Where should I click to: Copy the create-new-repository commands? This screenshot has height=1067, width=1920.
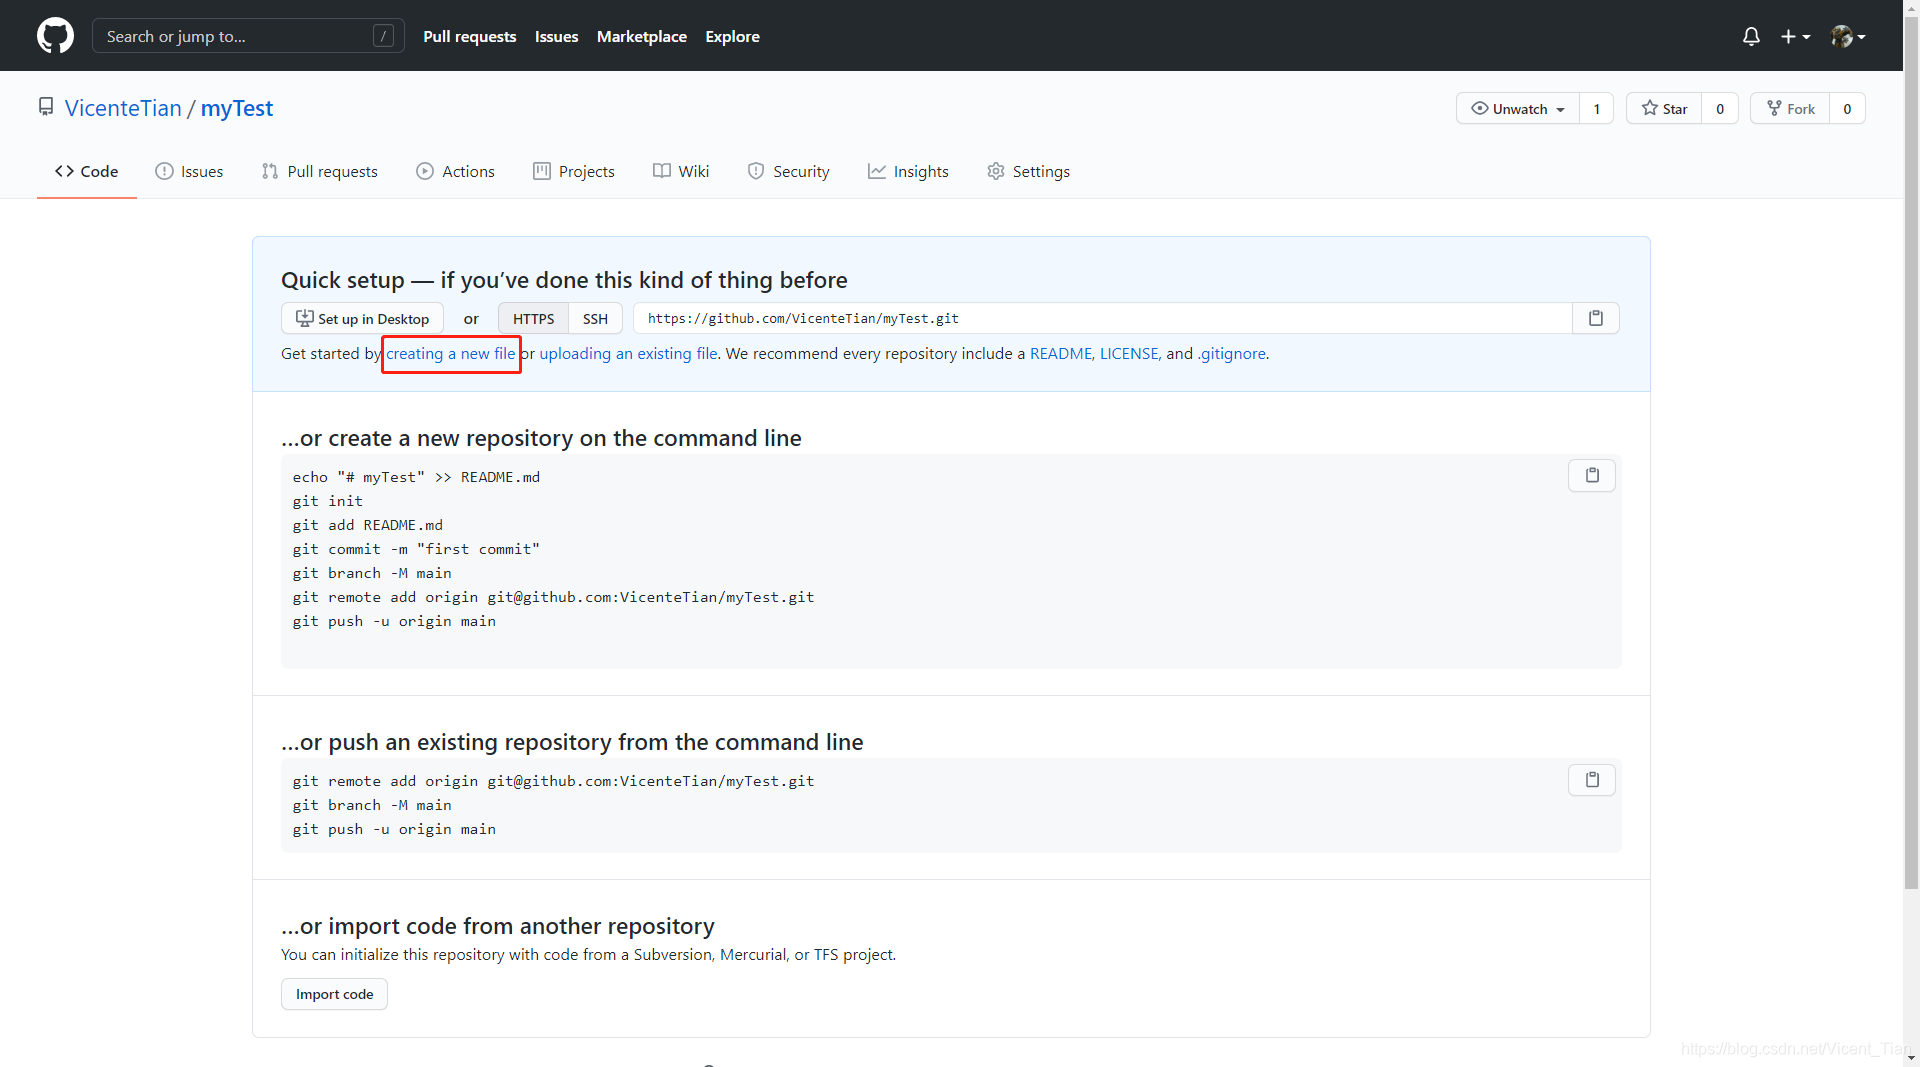pyautogui.click(x=1592, y=476)
